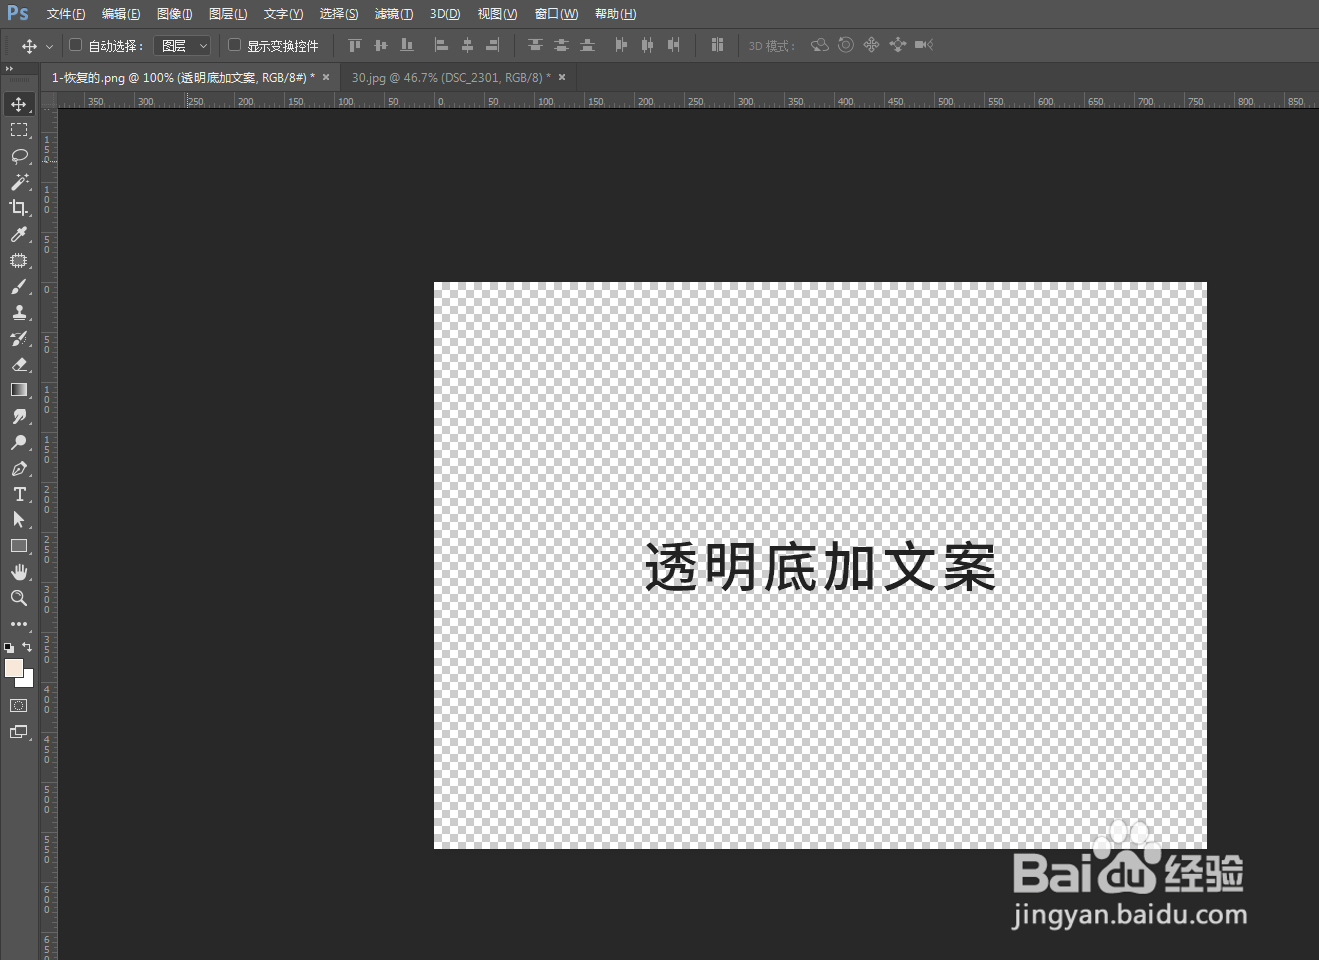The height and width of the screenshot is (960, 1319).
Task: Select the Brush tool
Action: pos(19,286)
